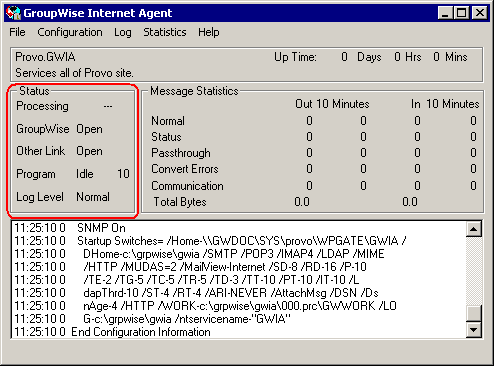This screenshot has height=366, width=494.
Task: Open the File menu
Action: (x=17, y=32)
